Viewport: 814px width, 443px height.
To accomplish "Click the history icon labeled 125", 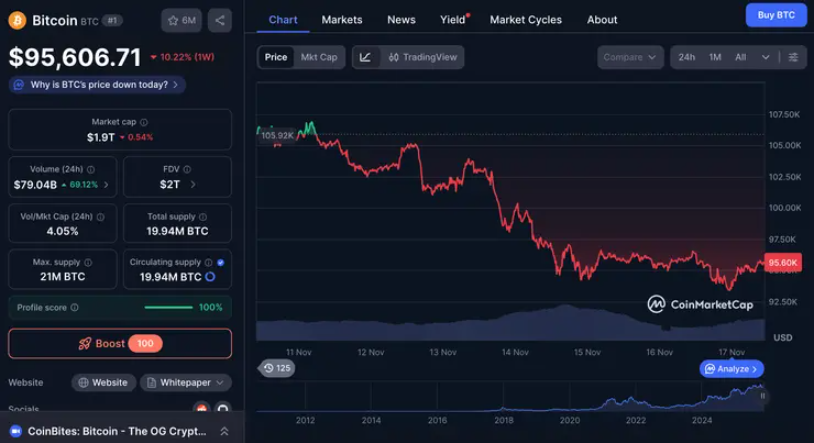I will (276, 368).
